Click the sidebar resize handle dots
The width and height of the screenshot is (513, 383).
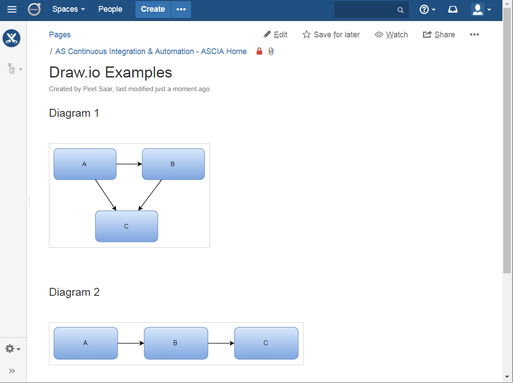click(29, 202)
